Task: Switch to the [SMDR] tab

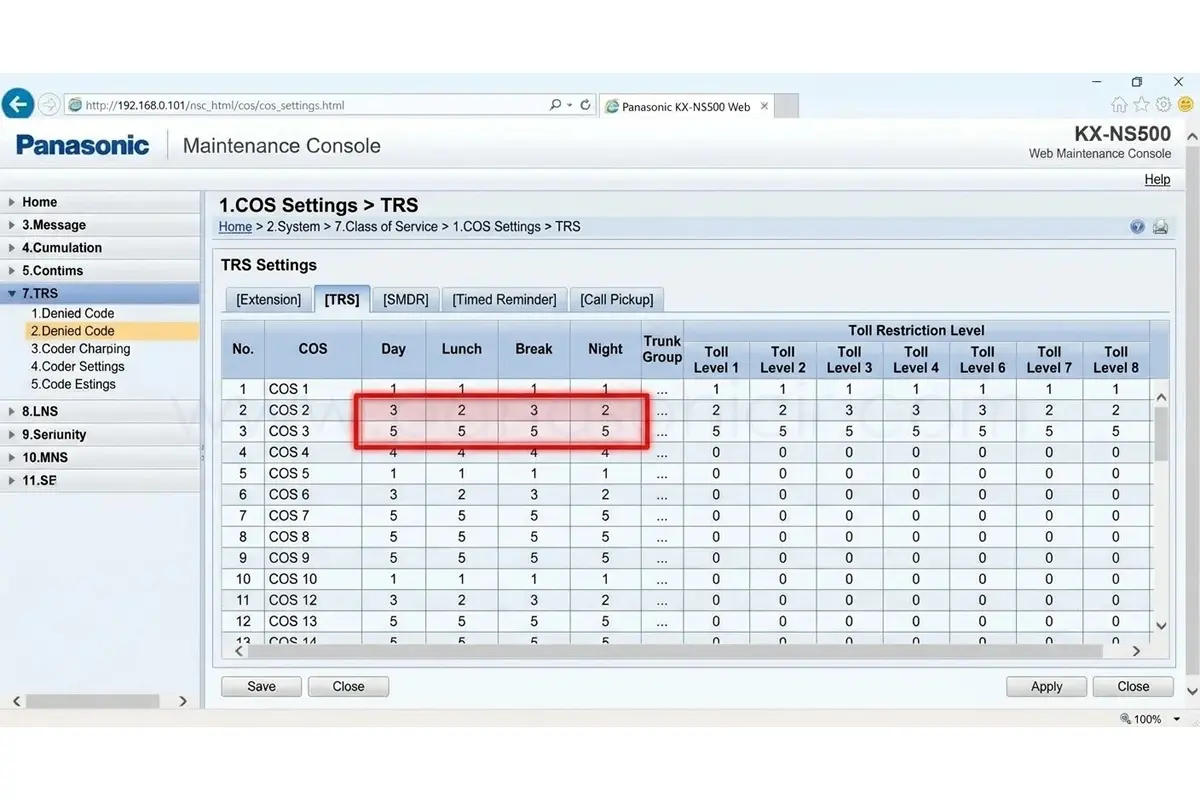Action: pos(406,299)
